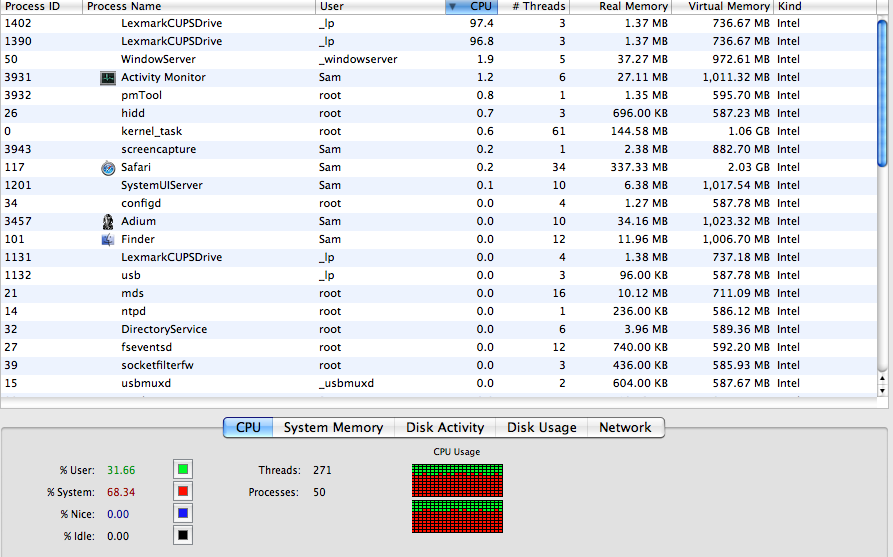893x557 pixels.
Task: Select LexmarkCUPSDrive process with PID 1390
Action: (x=439, y=42)
